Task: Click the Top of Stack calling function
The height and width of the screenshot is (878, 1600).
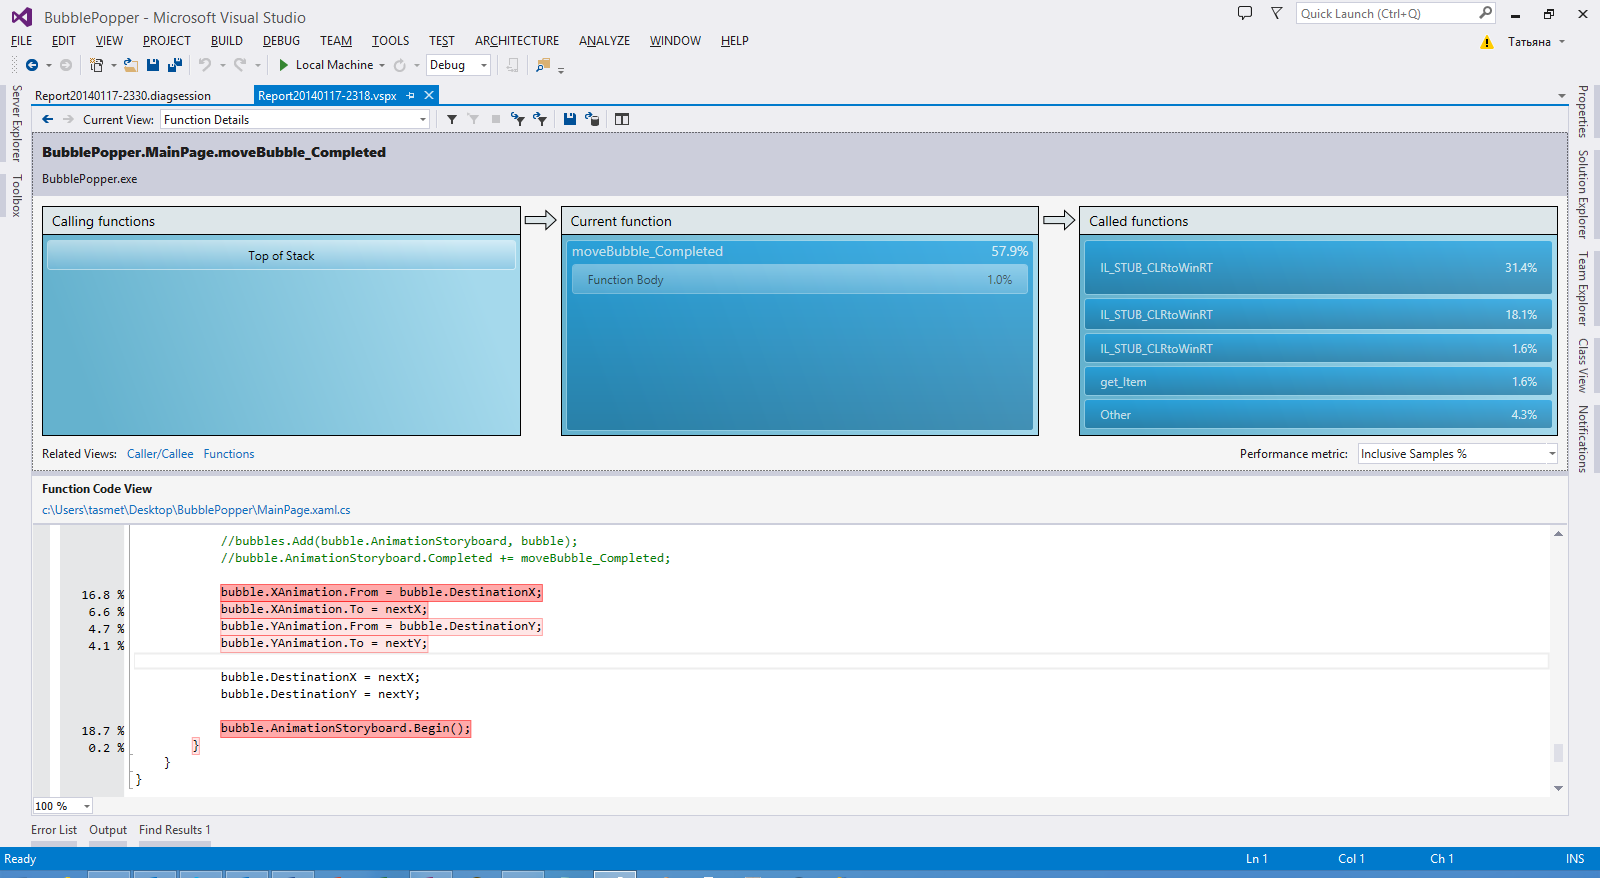Action: (281, 255)
